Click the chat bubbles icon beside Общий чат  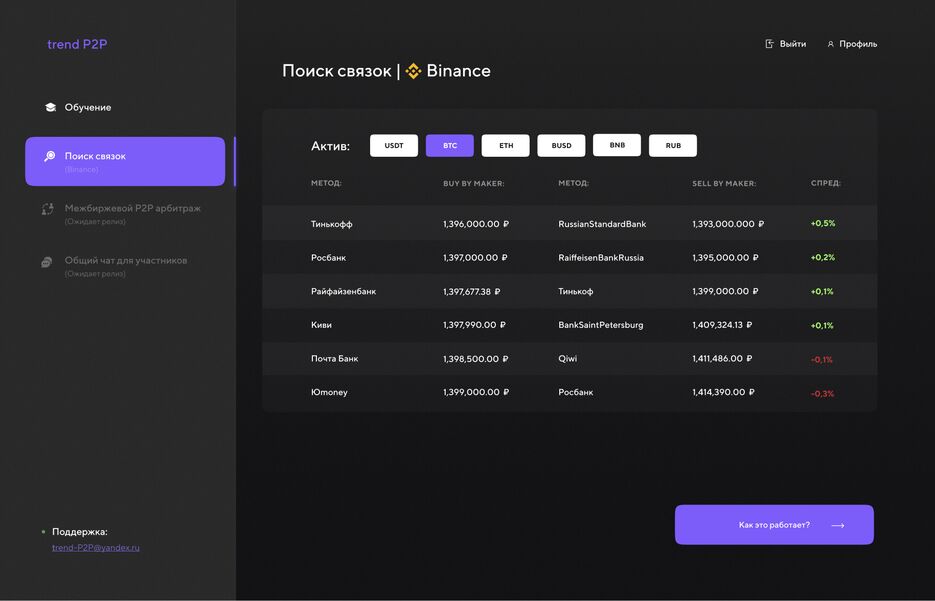click(47, 262)
